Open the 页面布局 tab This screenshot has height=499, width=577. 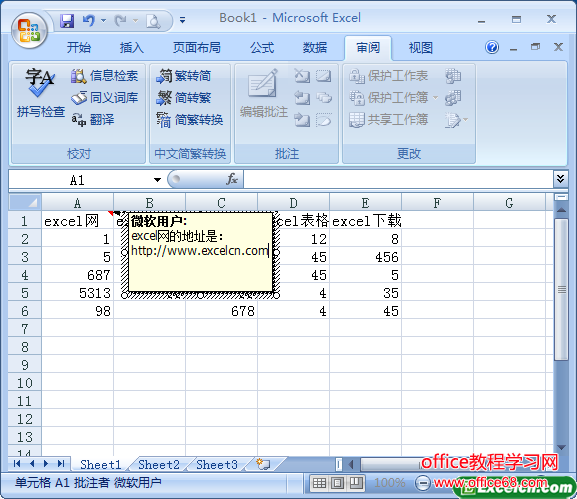197,47
